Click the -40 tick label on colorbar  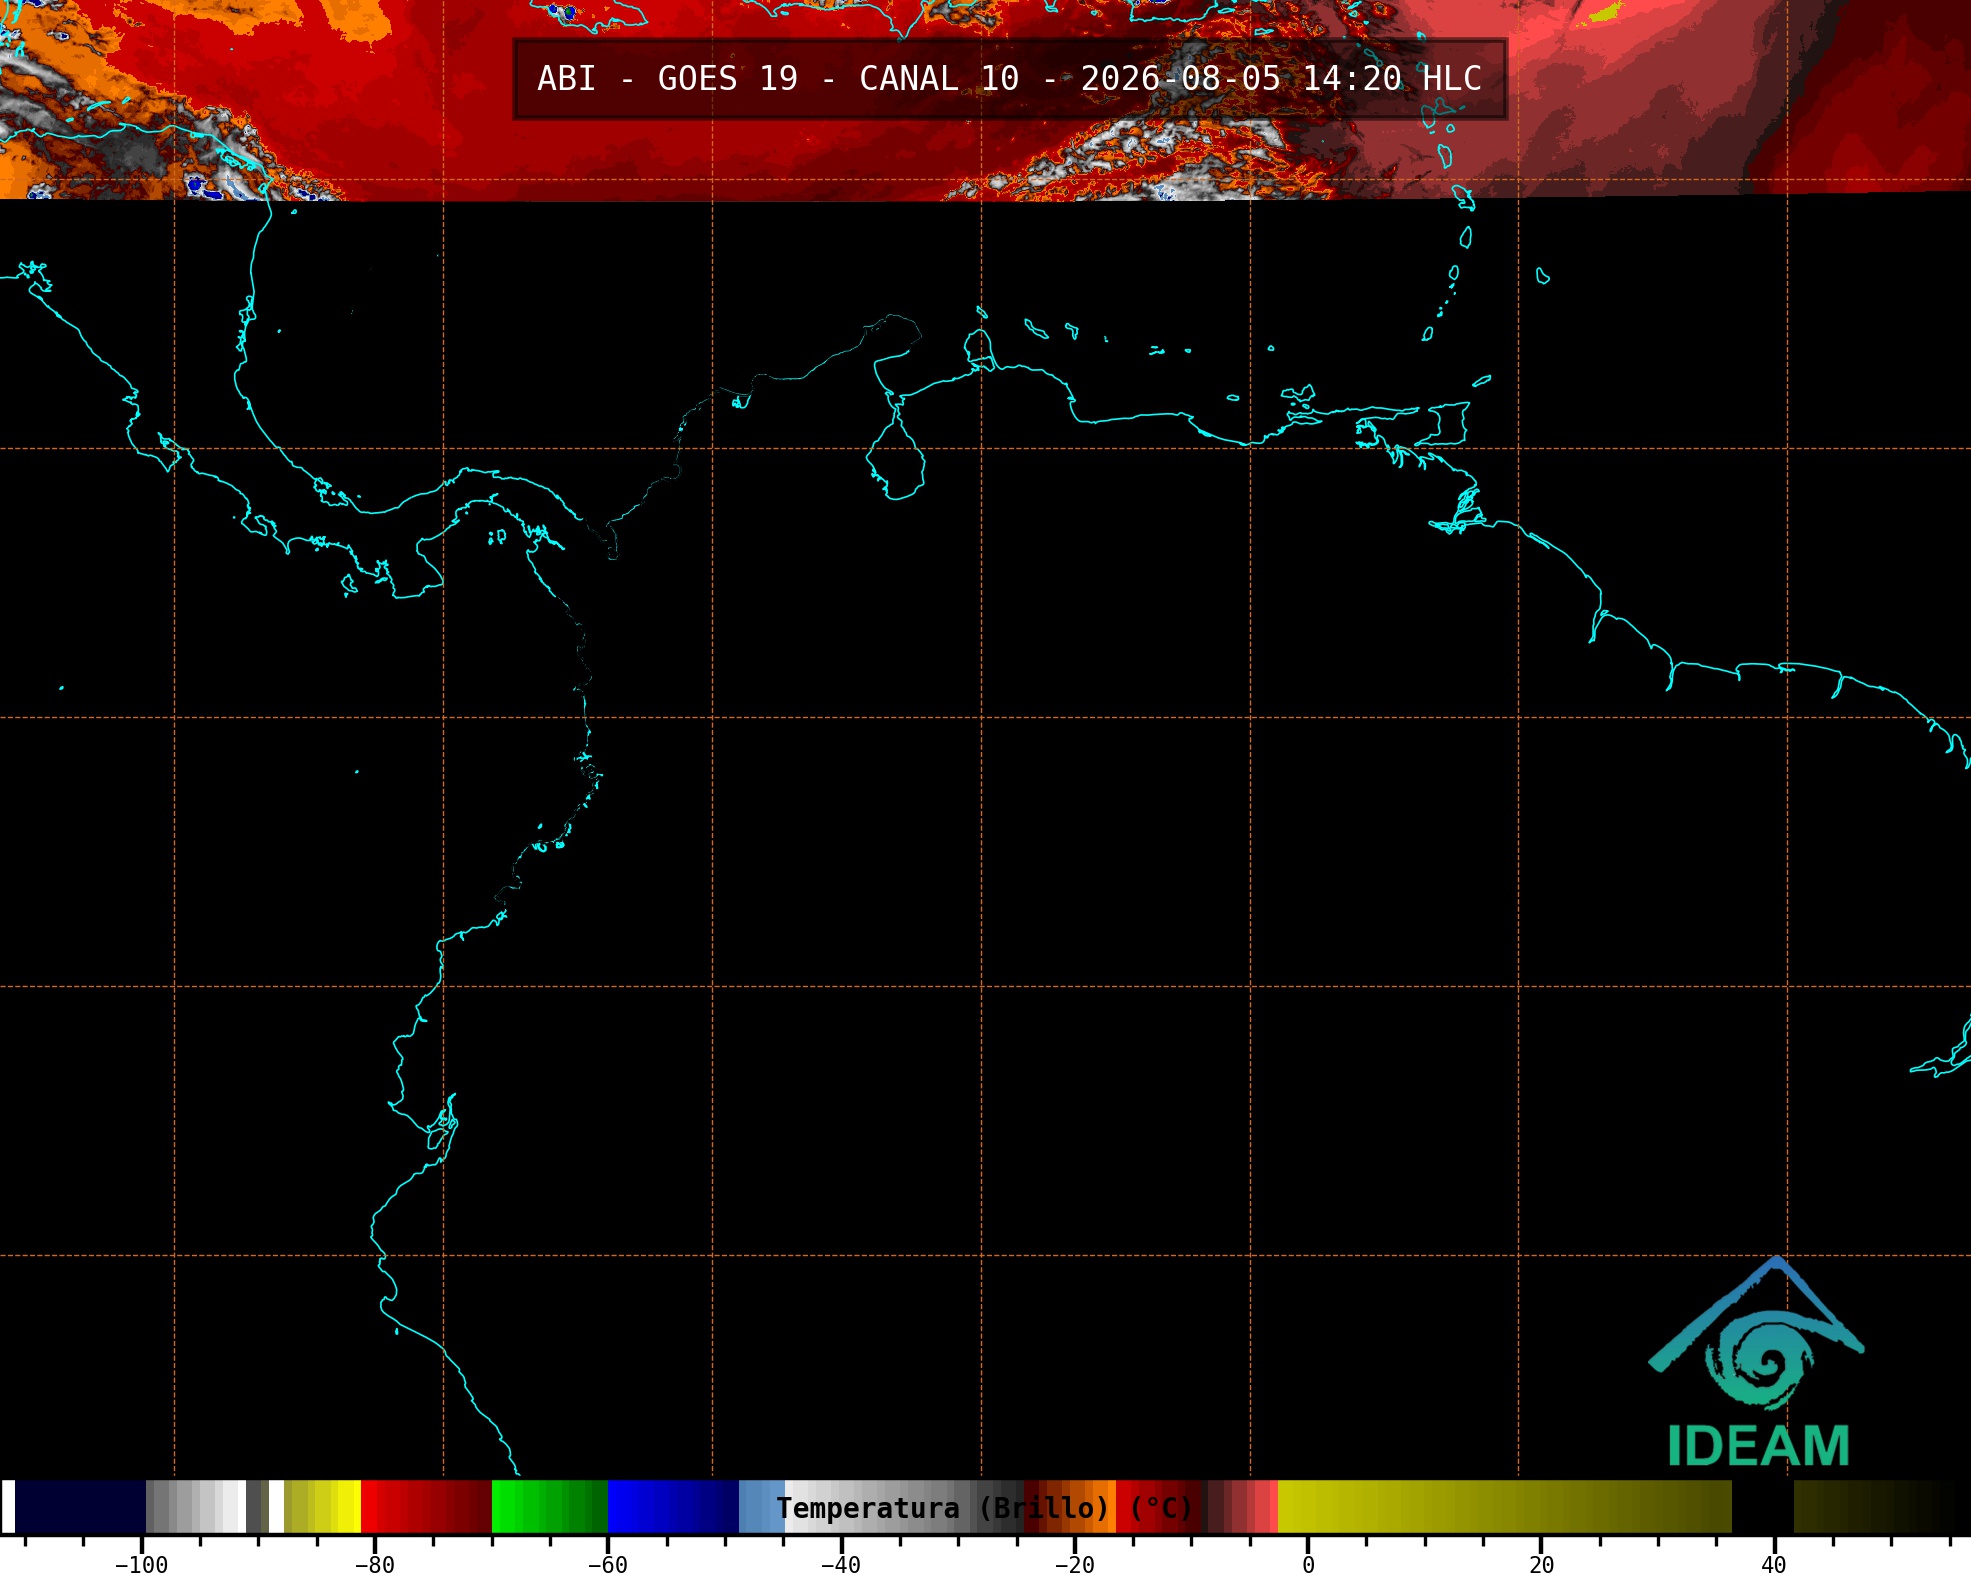click(840, 1565)
